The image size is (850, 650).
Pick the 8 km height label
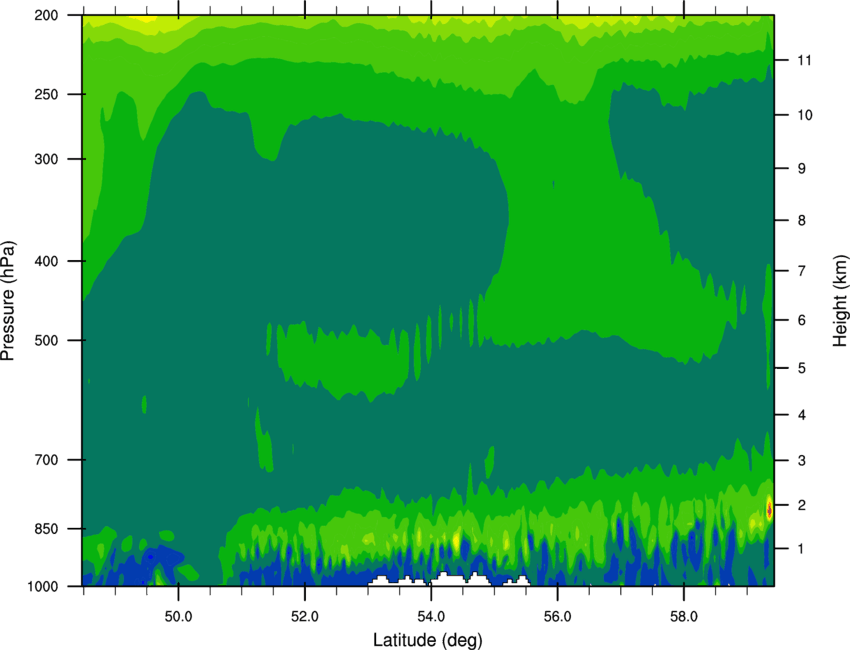click(x=802, y=221)
